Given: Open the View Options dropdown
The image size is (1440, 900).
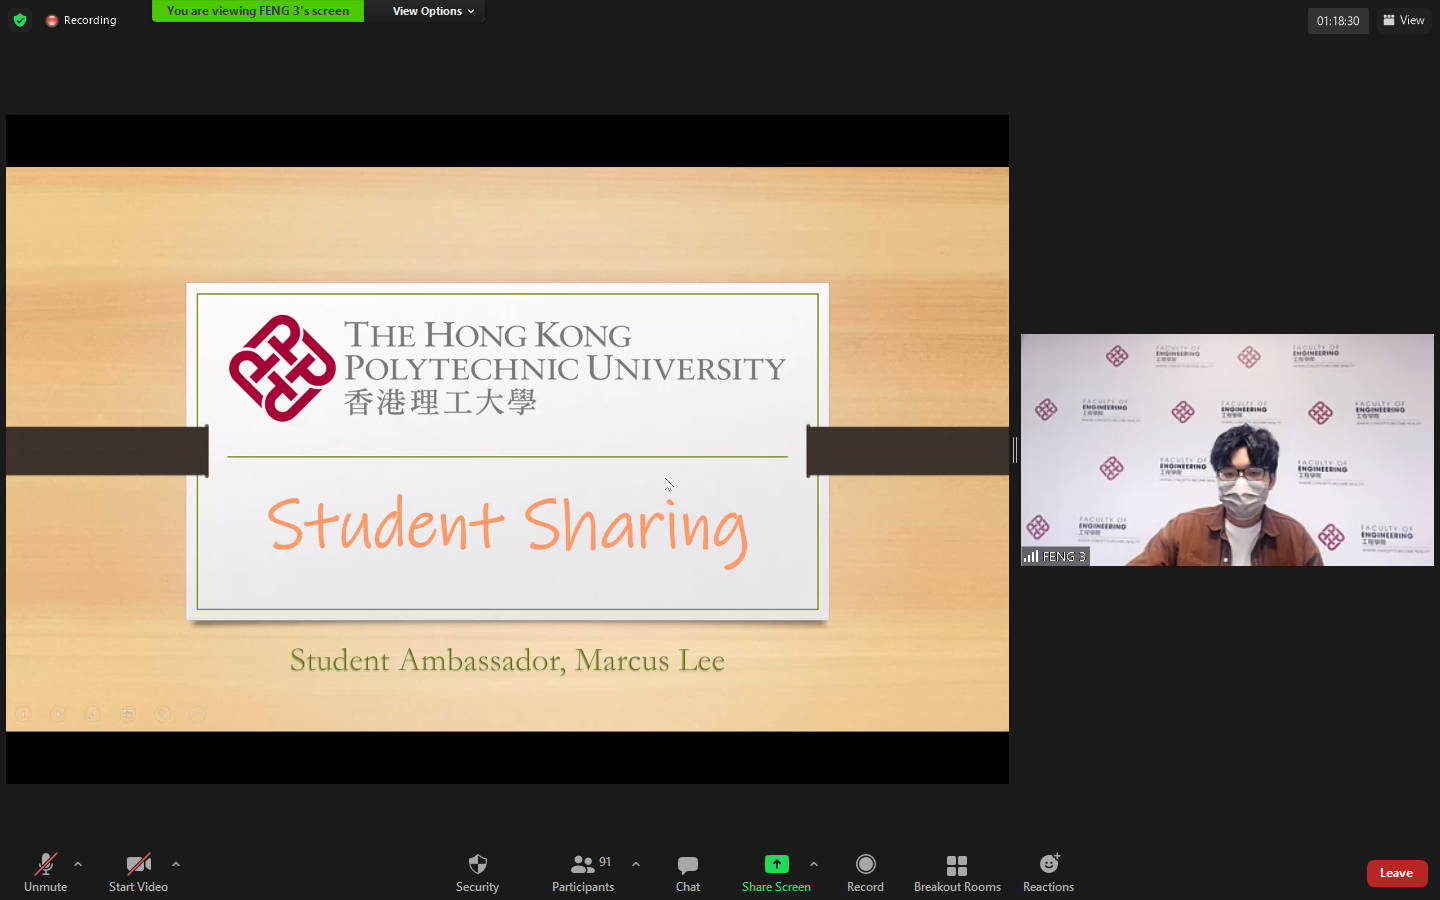Looking at the screenshot, I should 433,11.
